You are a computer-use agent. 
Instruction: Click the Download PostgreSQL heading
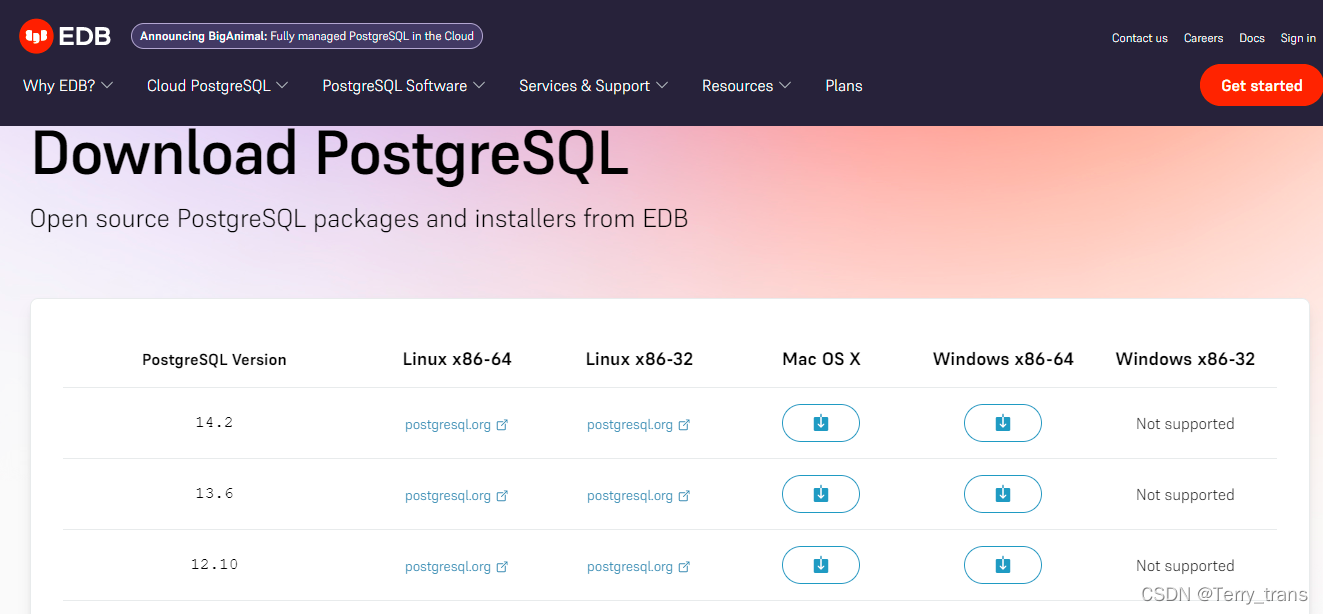tap(330, 155)
